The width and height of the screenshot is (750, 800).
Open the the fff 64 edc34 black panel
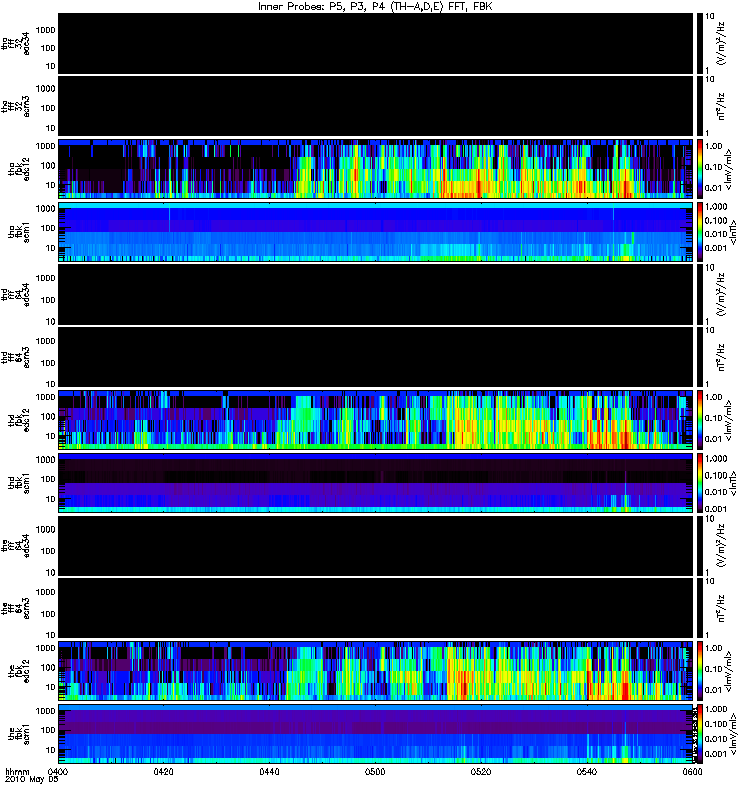[x=375, y=545]
